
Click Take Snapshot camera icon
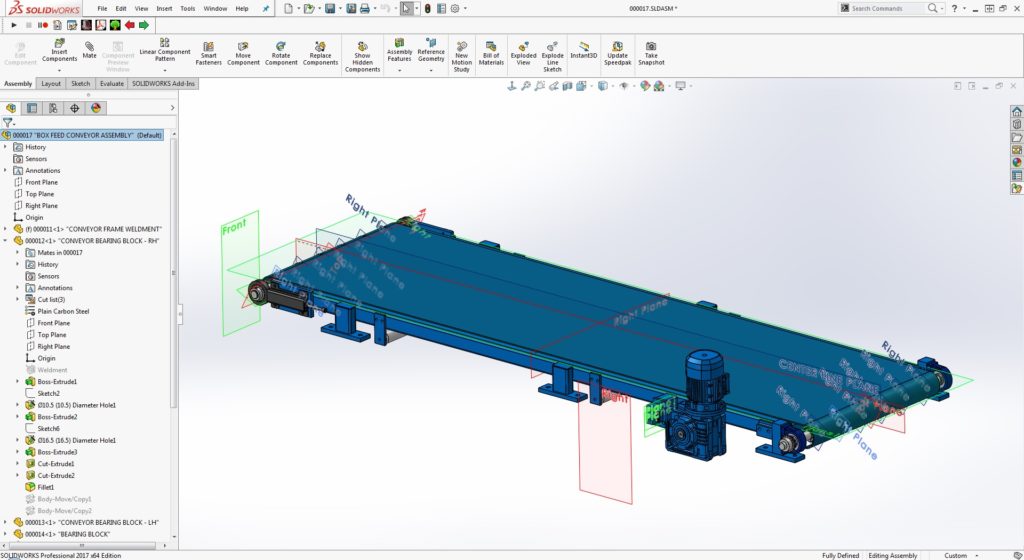[x=651, y=54]
